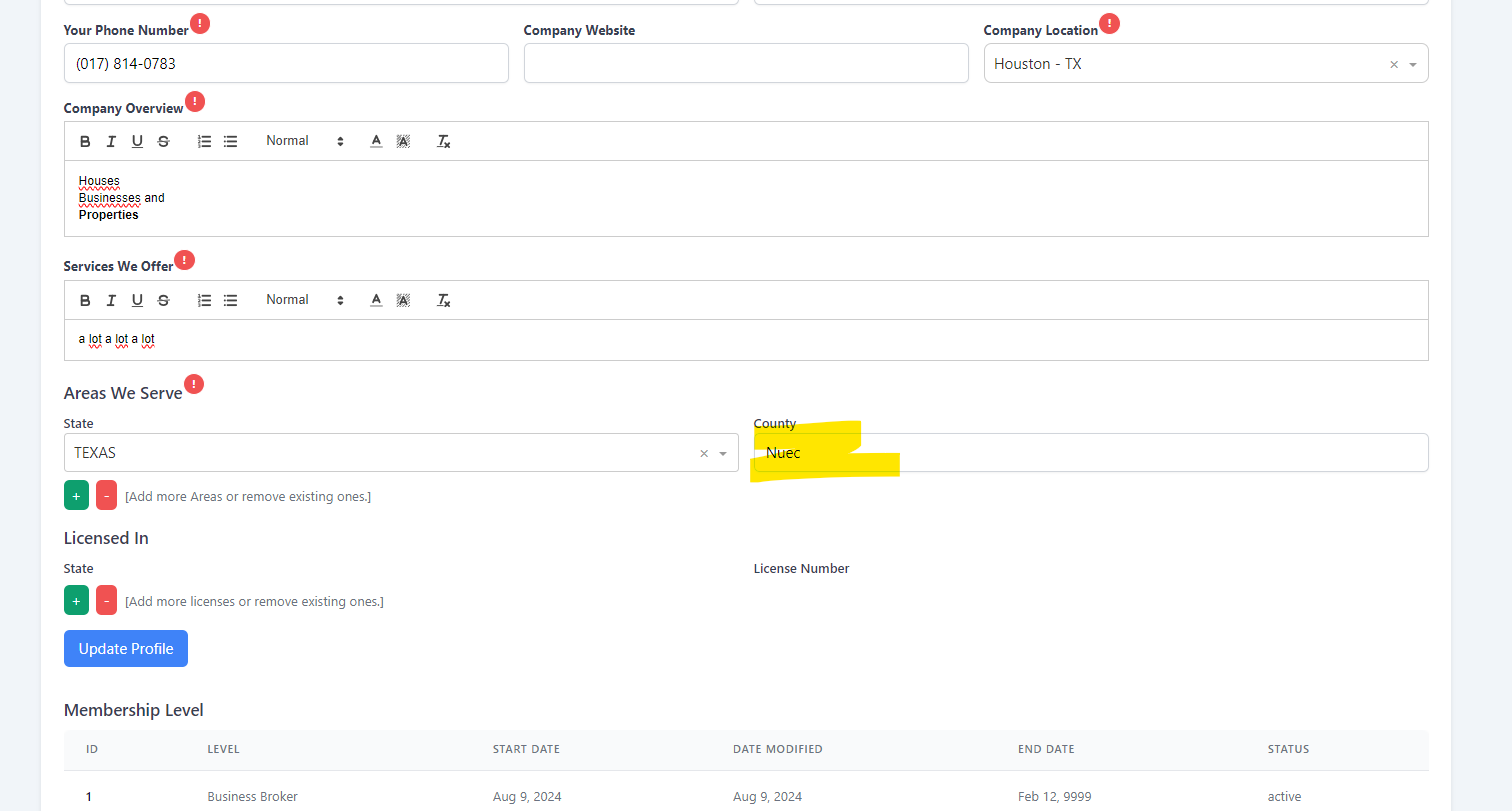The width and height of the screenshot is (1512, 811).
Task: Open Normal heading dropdown in Company Overview
Action: click(304, 142)
